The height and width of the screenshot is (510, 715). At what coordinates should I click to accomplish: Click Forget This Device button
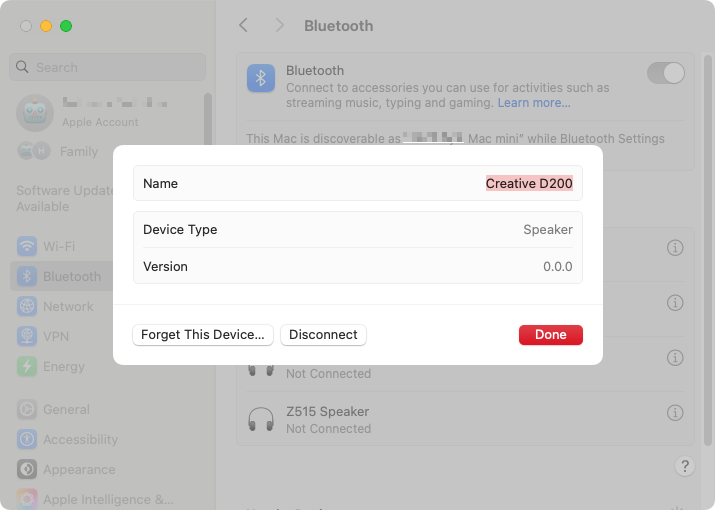pos(203,335)
